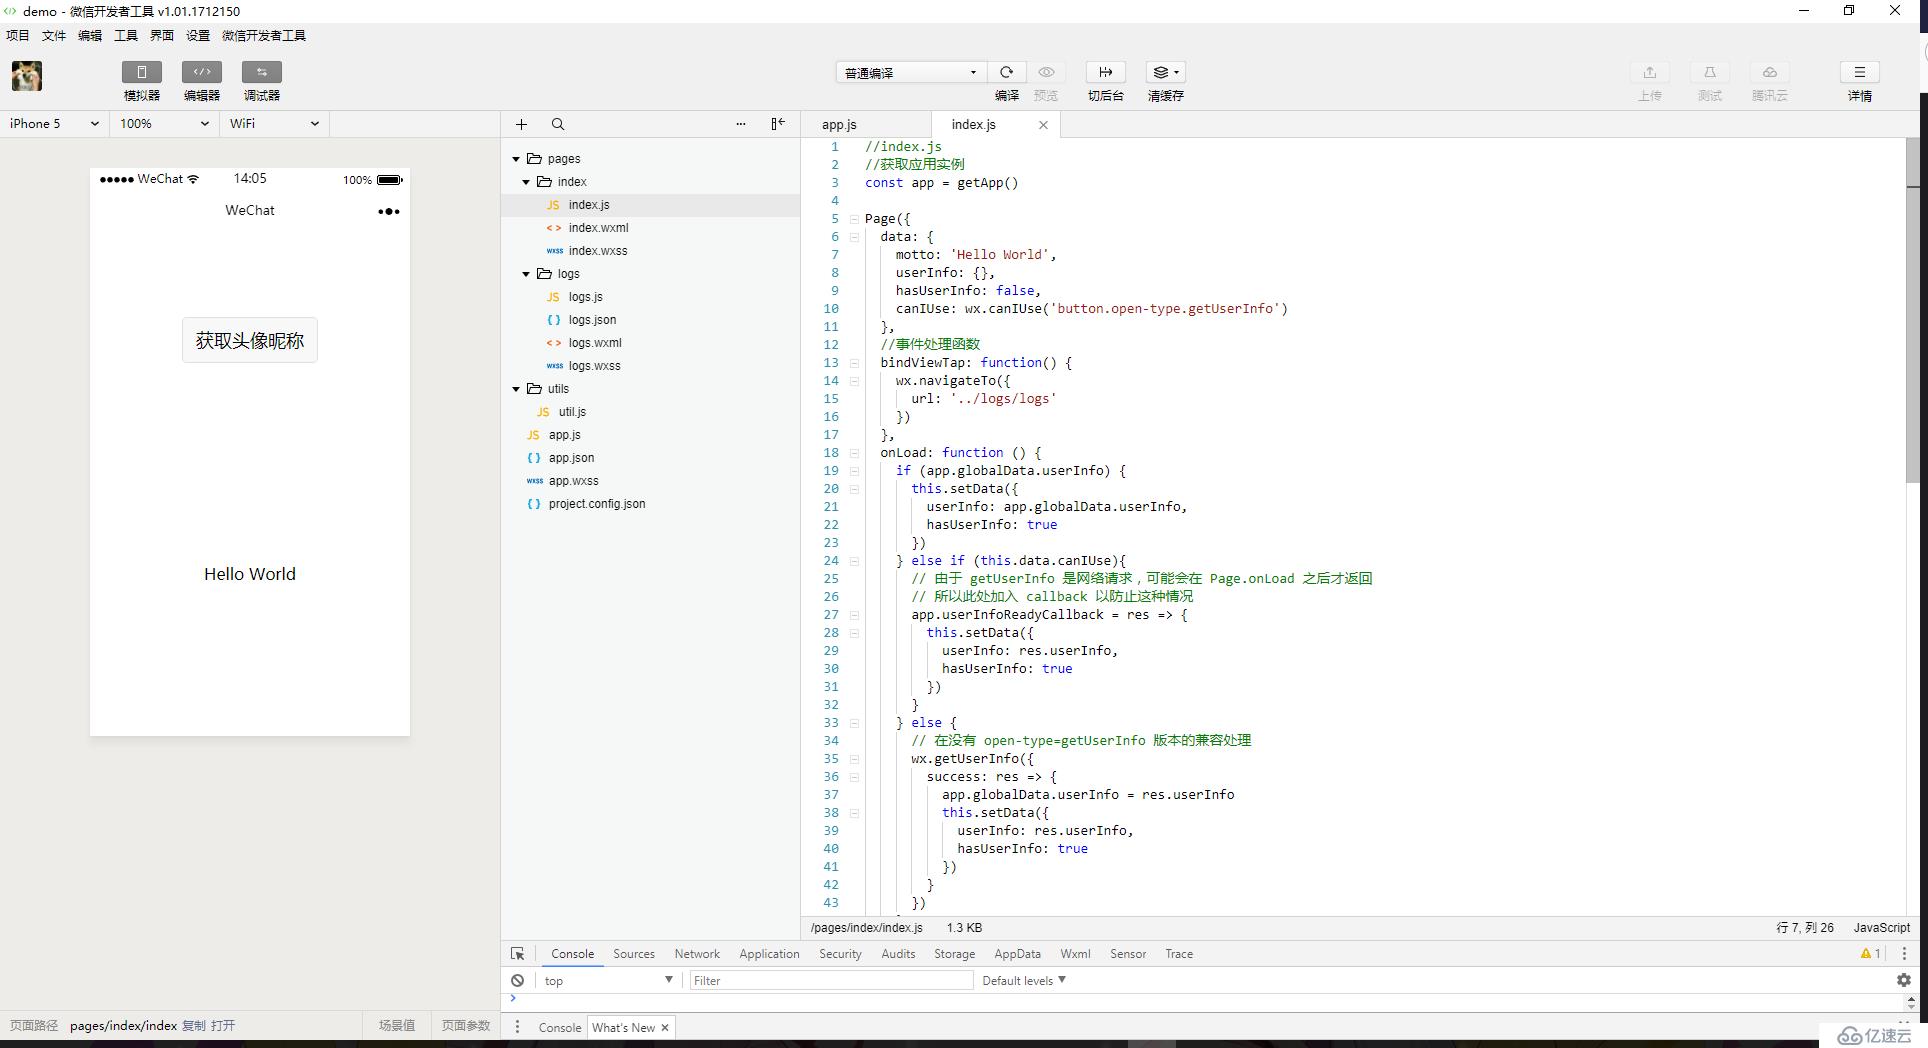Open Default levels dropdown
Image resolution: width=1928 pixels, height=1048 pixels.
(x=1024, y=981)
